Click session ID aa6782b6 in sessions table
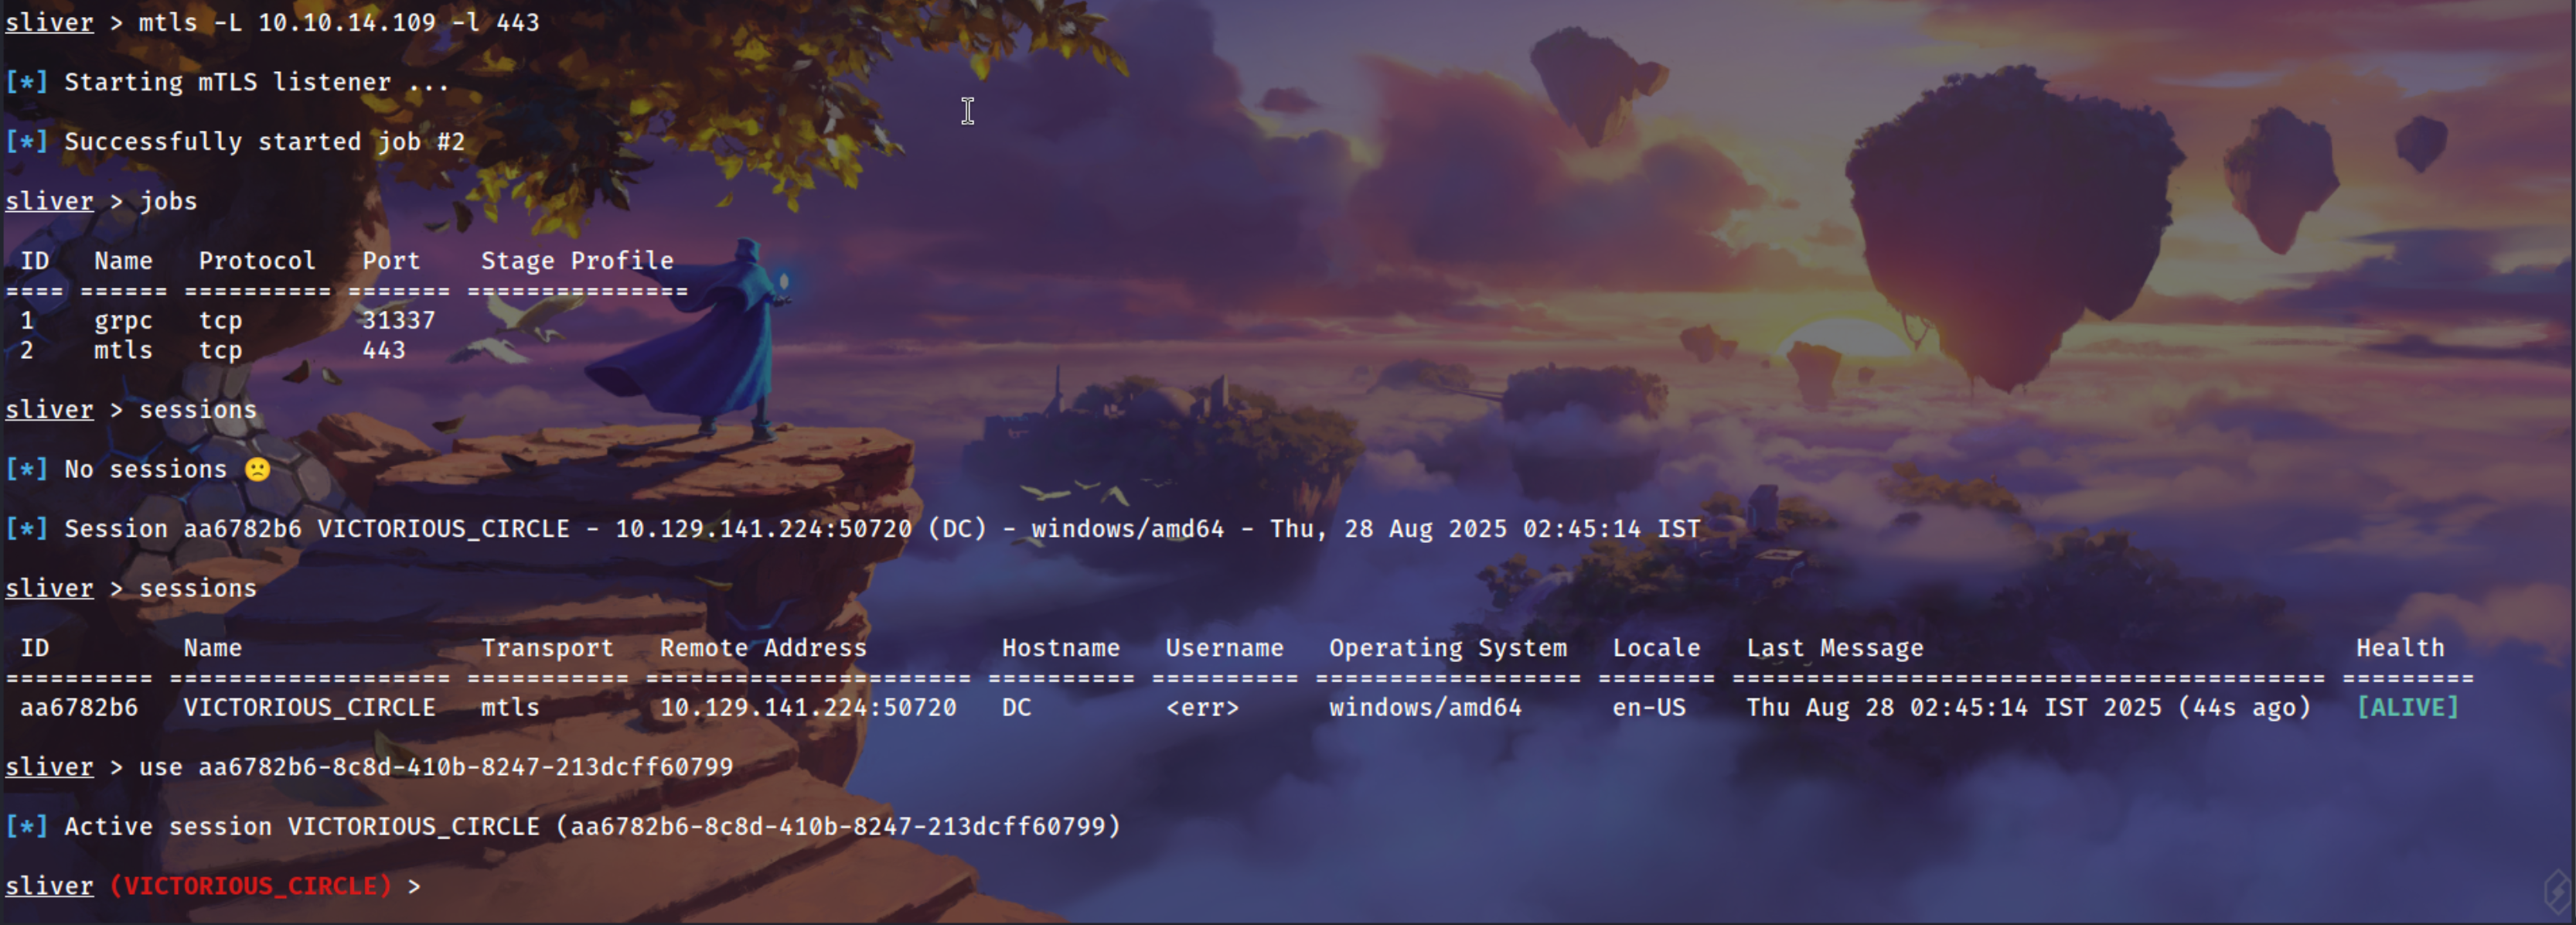 [x=79, y=707]
